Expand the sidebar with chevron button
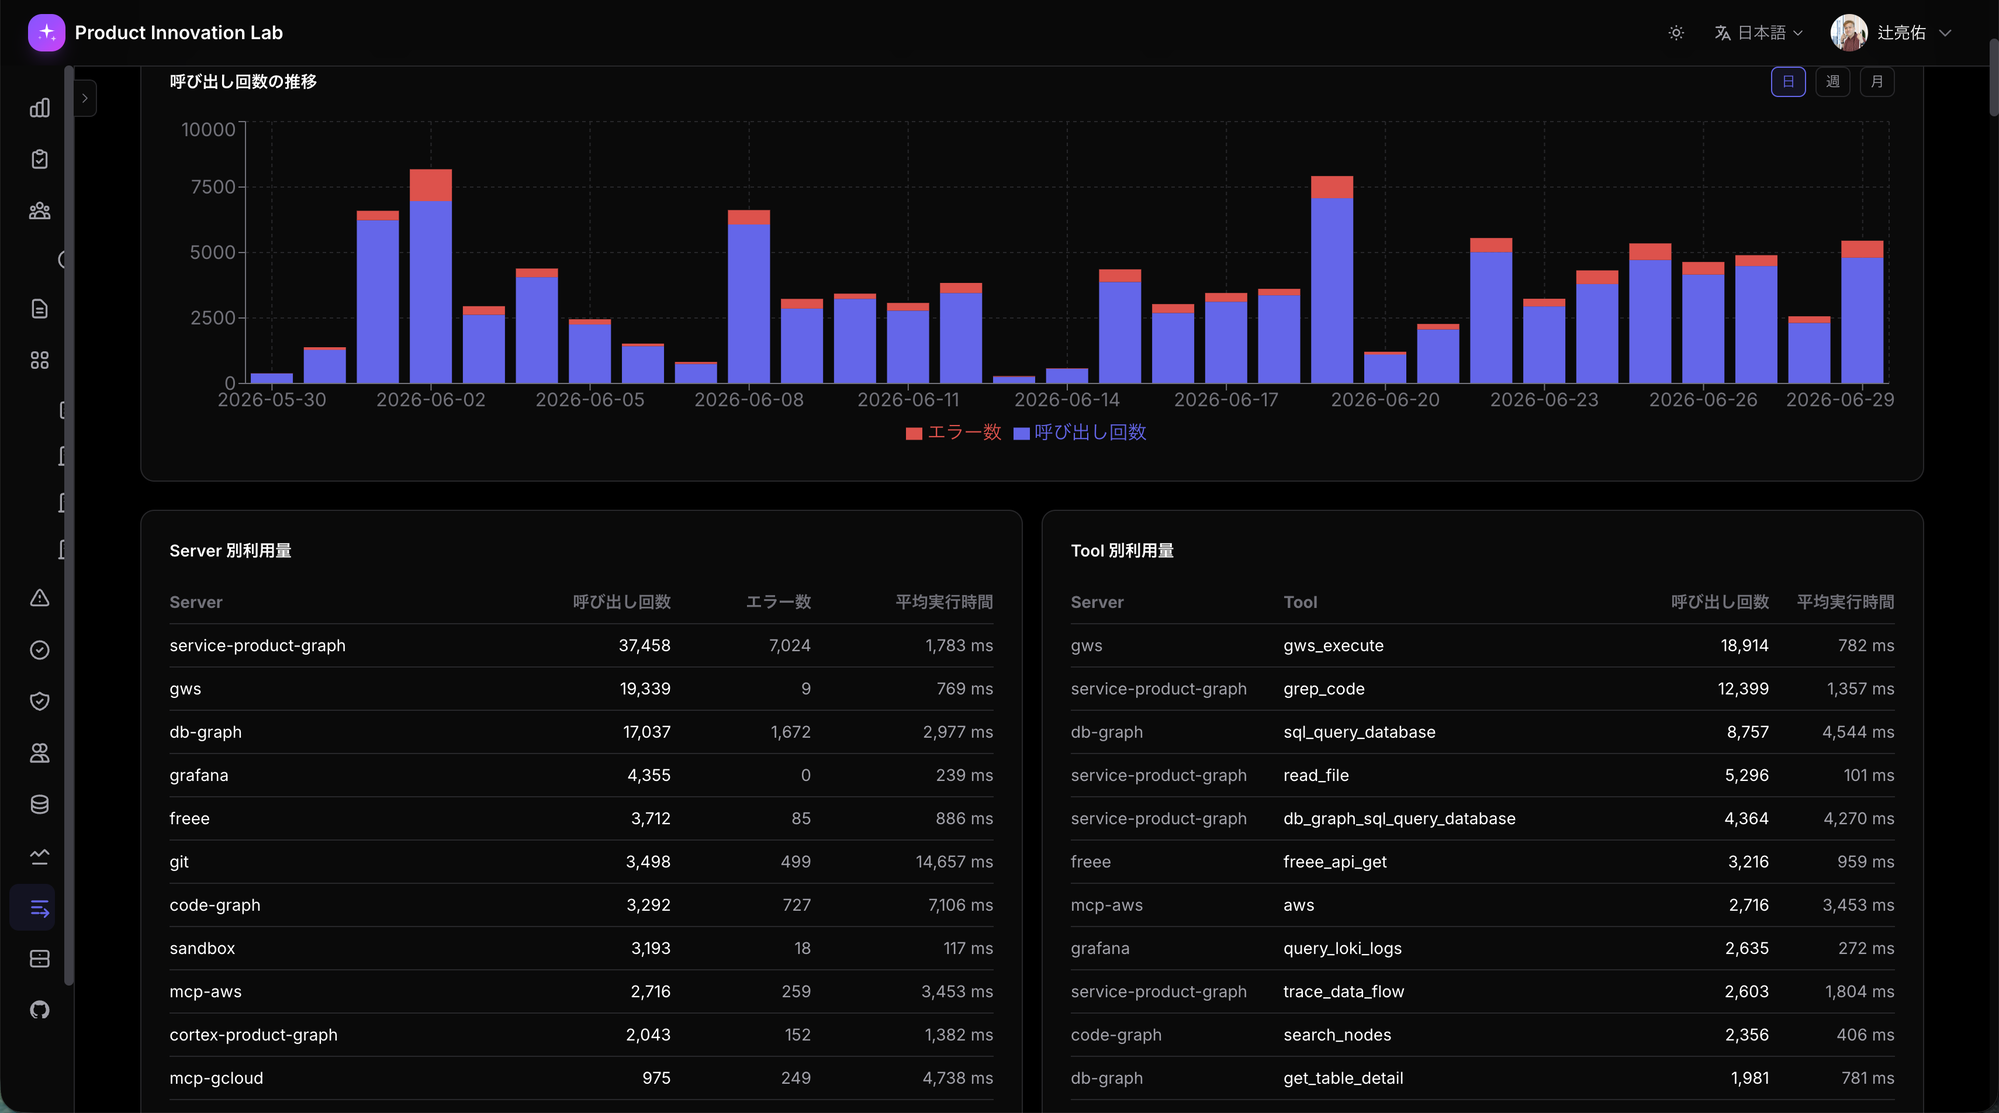Screen dimensions: 1999x1113 tap(85, 98)
